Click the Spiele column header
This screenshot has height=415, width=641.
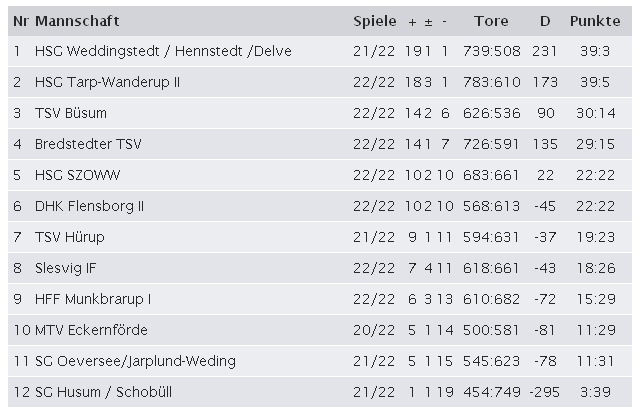point(375,21)
